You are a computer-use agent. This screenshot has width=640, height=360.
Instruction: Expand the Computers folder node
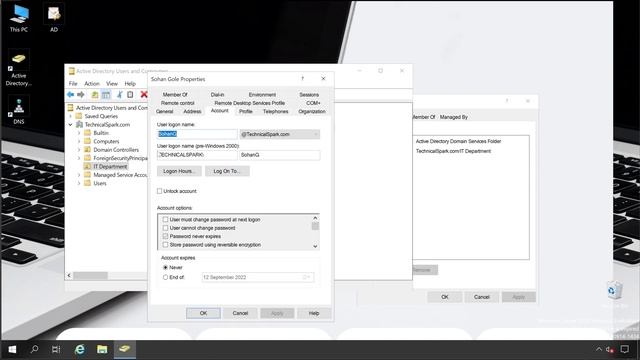pos(79,141)
